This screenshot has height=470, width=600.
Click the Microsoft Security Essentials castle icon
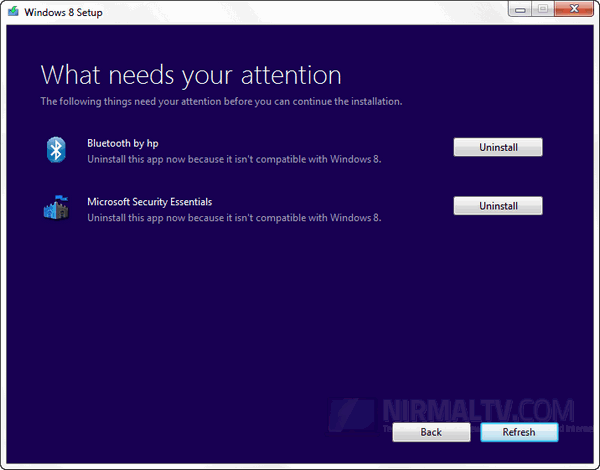56,207
